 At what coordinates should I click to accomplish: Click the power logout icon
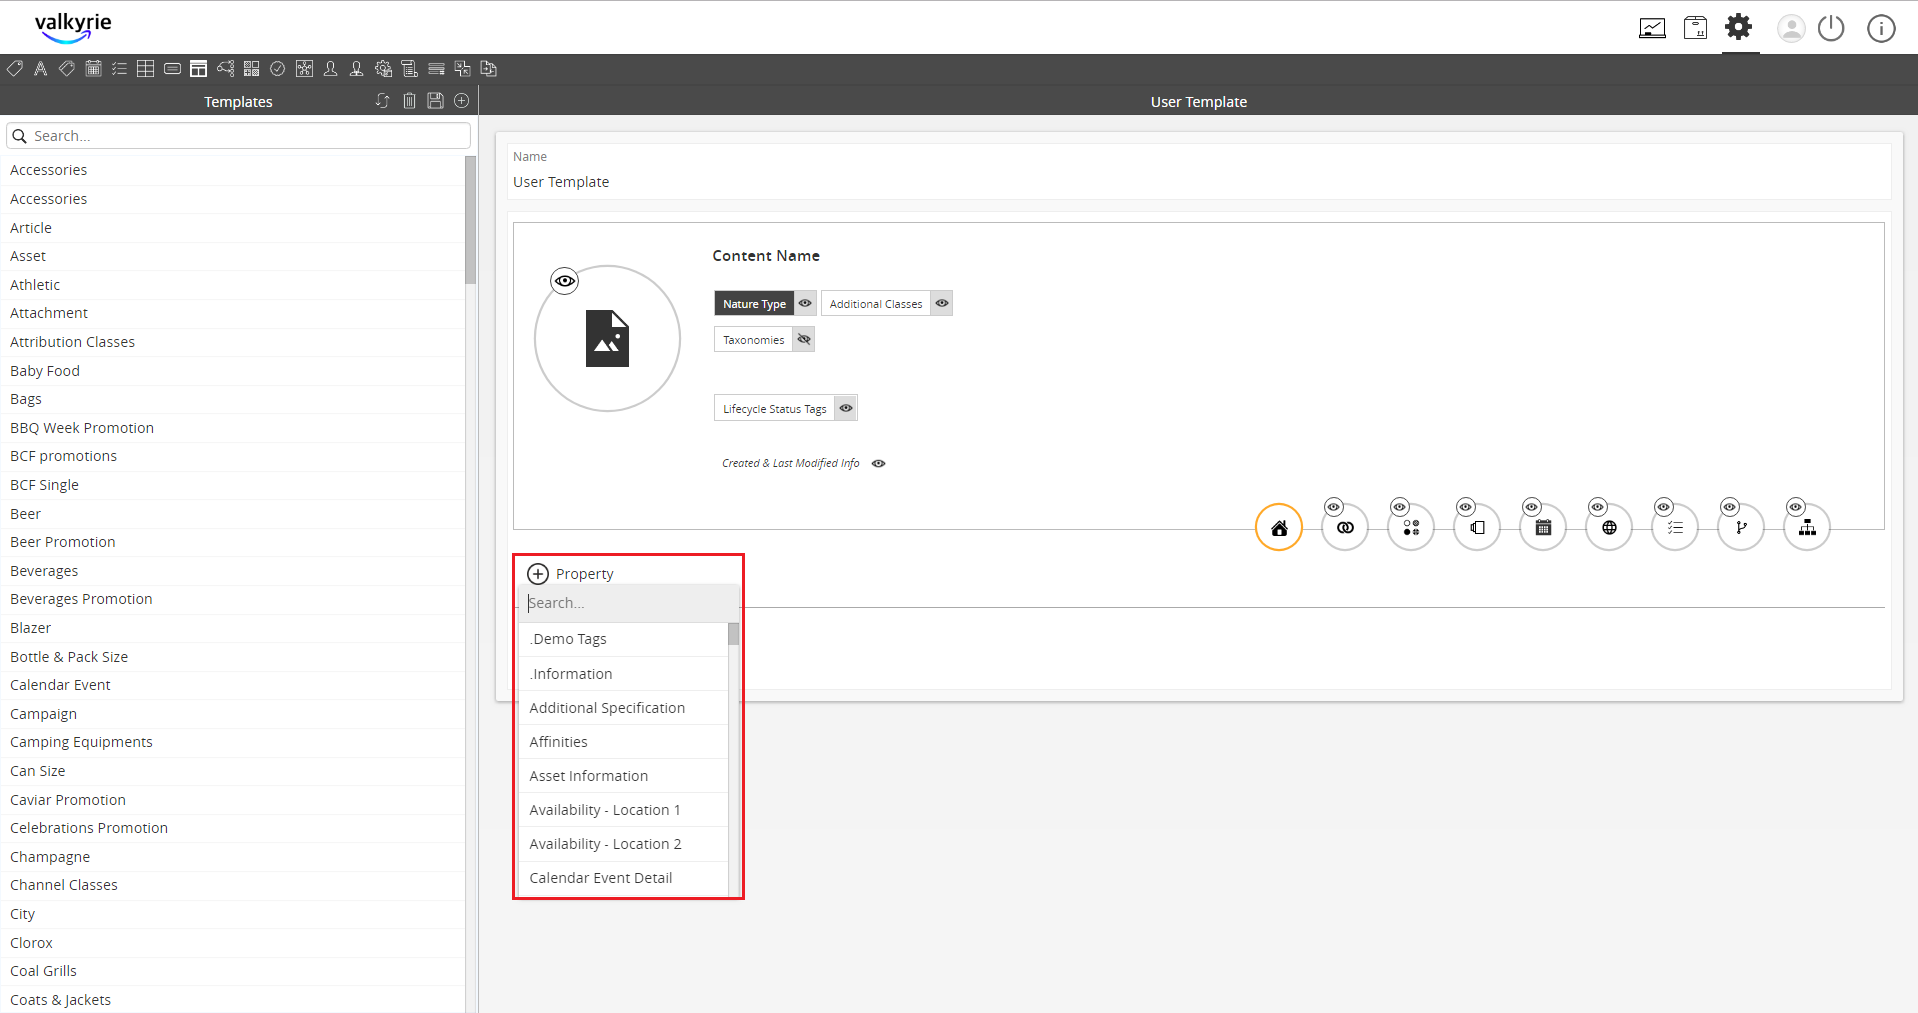[1831, 28]
